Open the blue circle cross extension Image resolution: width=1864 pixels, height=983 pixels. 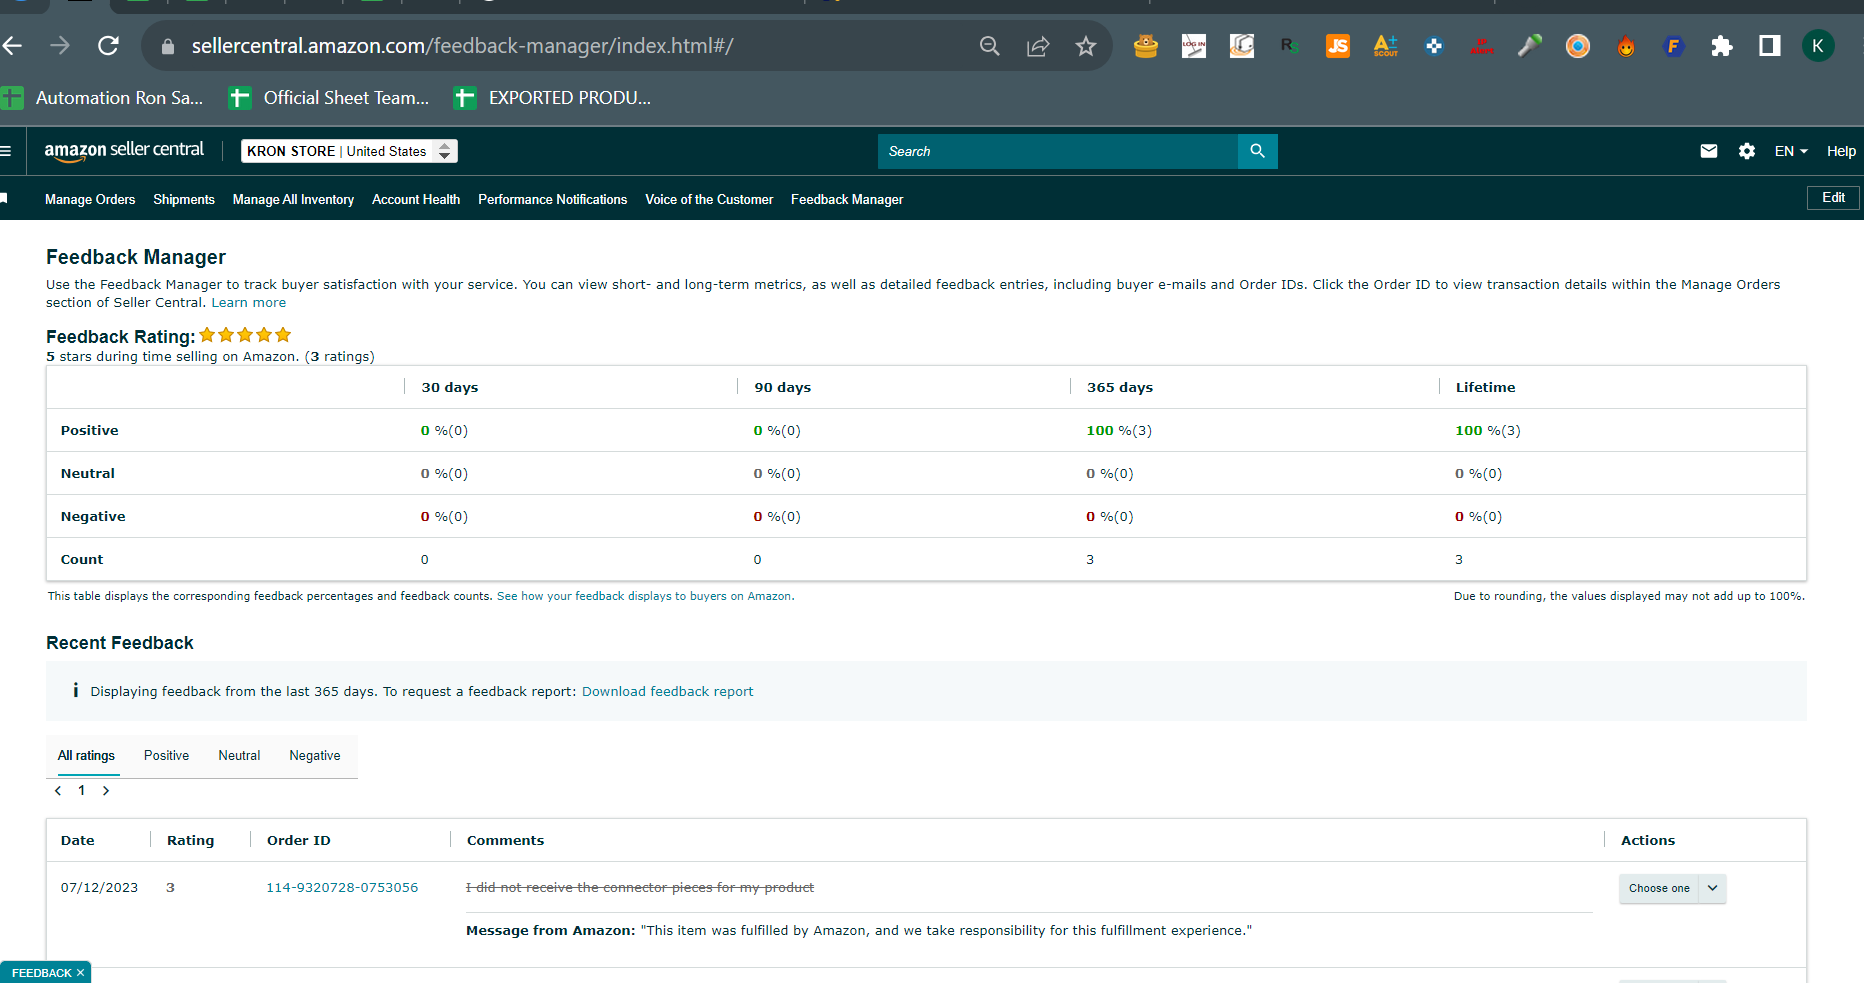click(x=1434, y=46)
